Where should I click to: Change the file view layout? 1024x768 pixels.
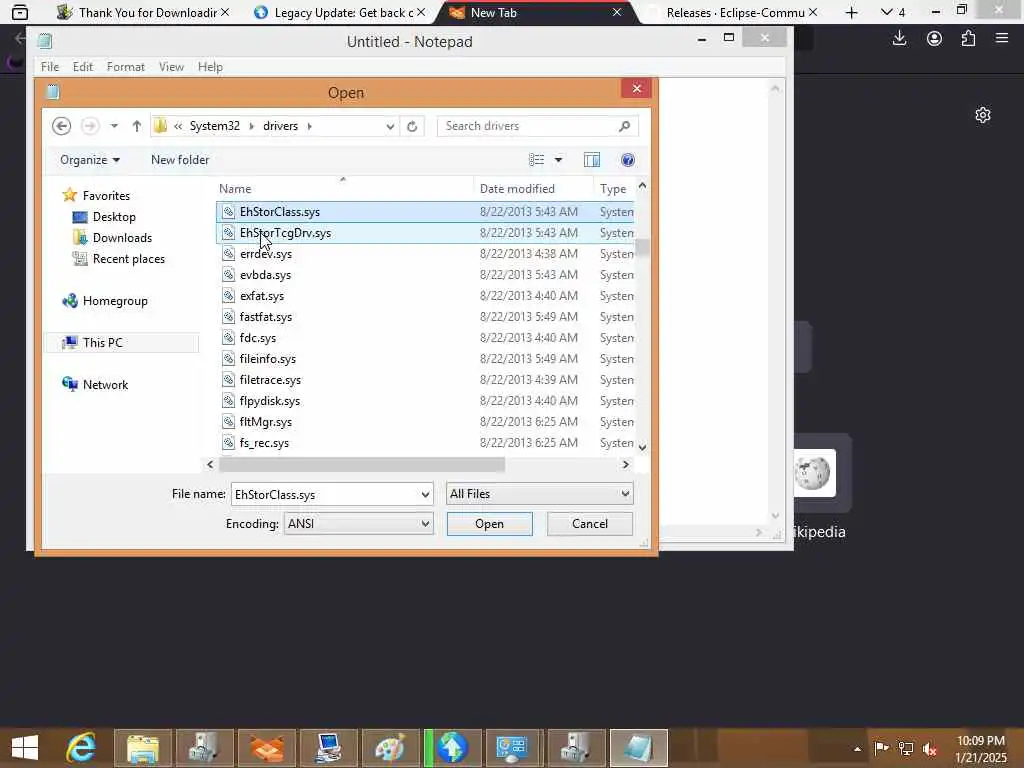(536, 160)
